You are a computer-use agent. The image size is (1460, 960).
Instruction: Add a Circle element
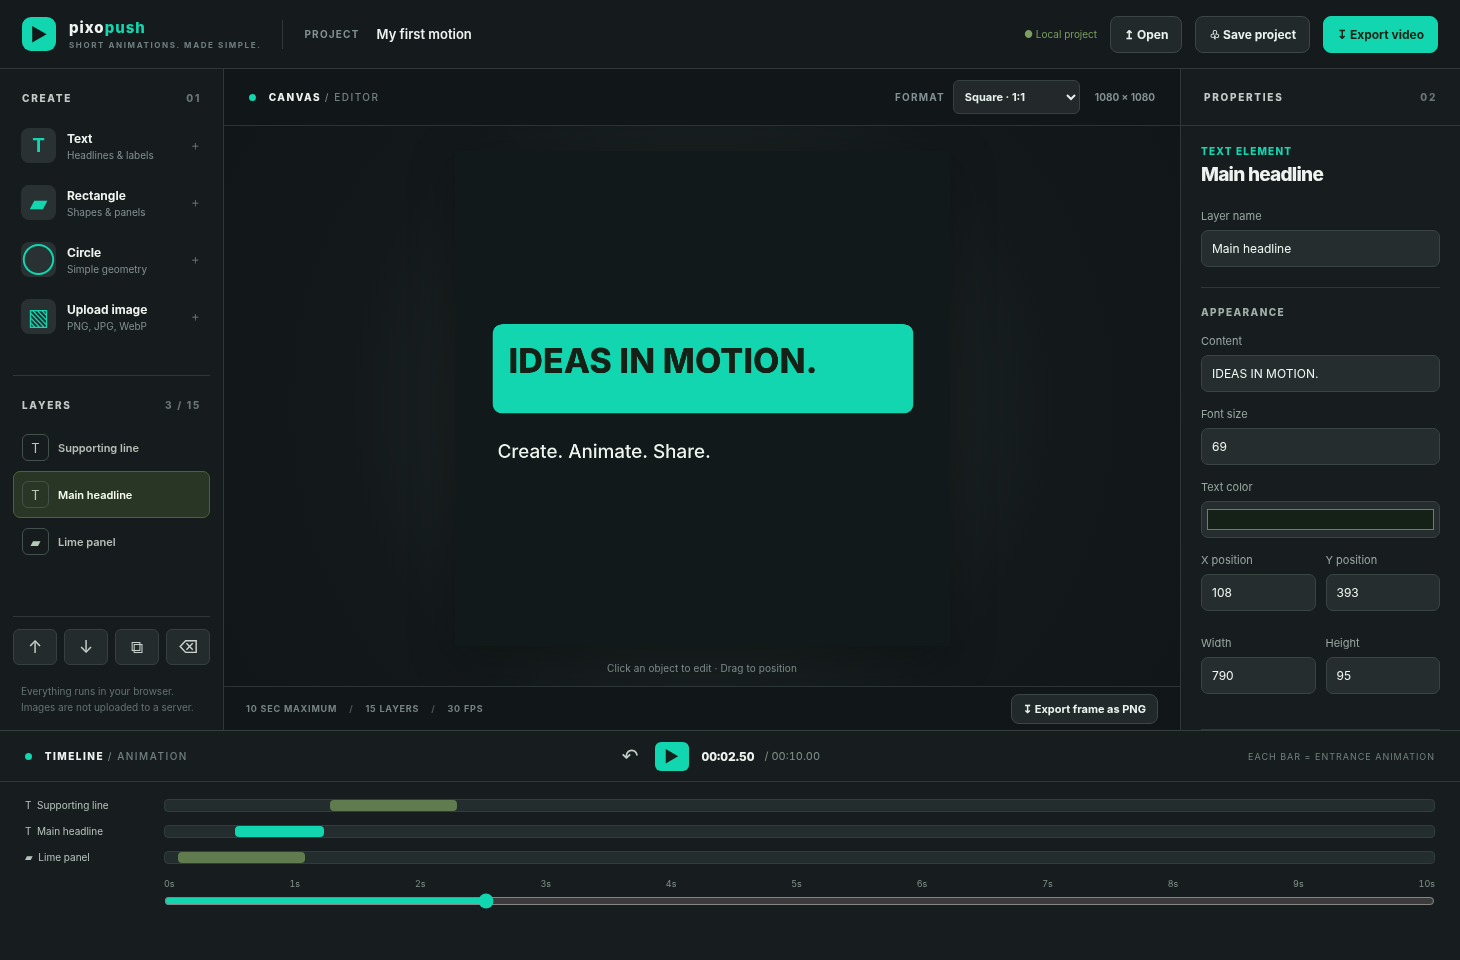[111, 260]
